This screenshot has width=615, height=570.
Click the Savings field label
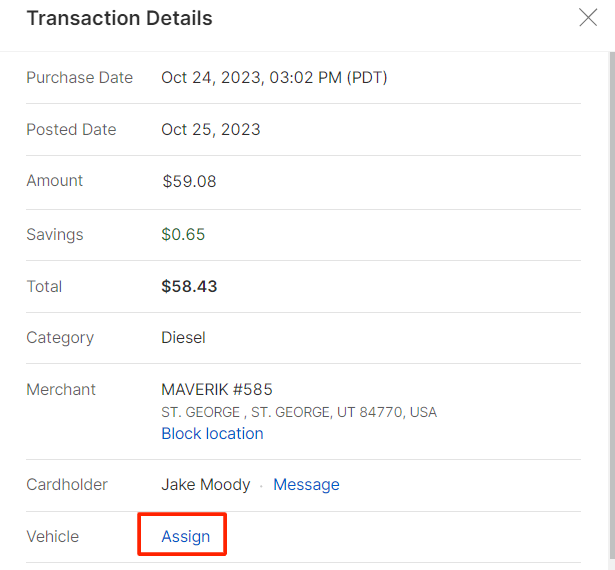(x=55, y=235)
